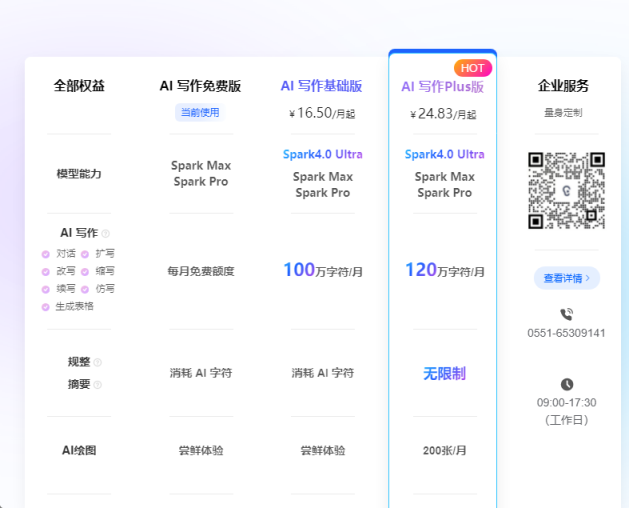Click the checkmark next to 续写
The width and height of the screenshot is (629, 508).
46,289
